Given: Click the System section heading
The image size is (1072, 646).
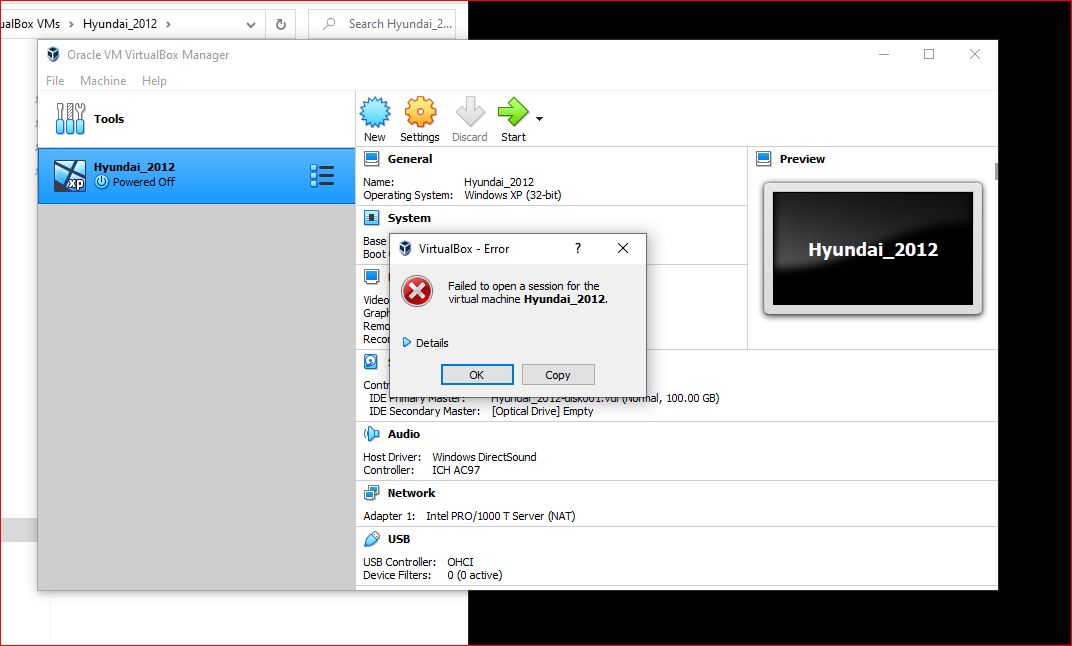Looking at the screenshot, I should (410, 218).
